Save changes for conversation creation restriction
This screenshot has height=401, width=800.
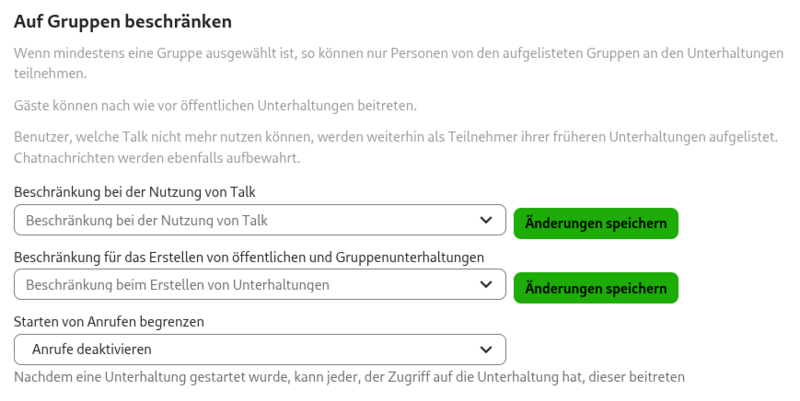coord(596,288)
